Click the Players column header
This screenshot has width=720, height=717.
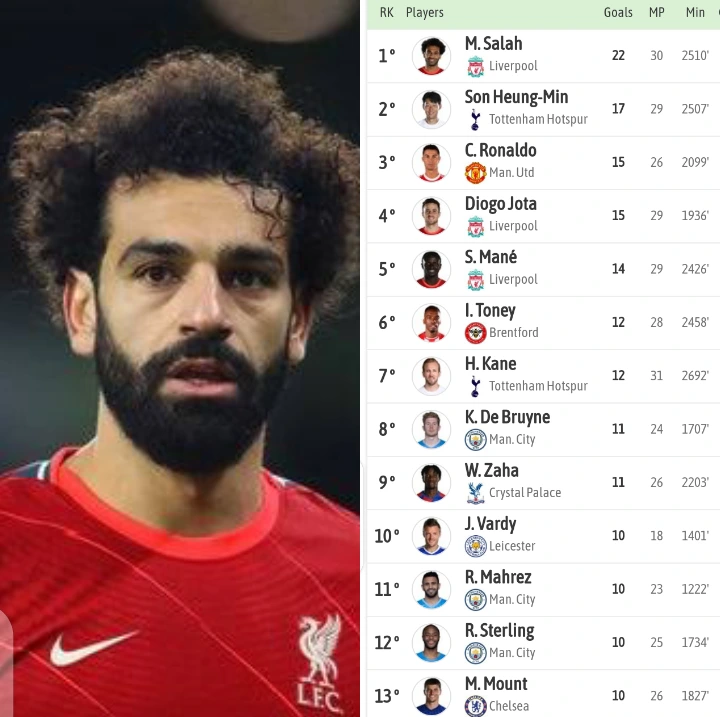pos(425,13)
